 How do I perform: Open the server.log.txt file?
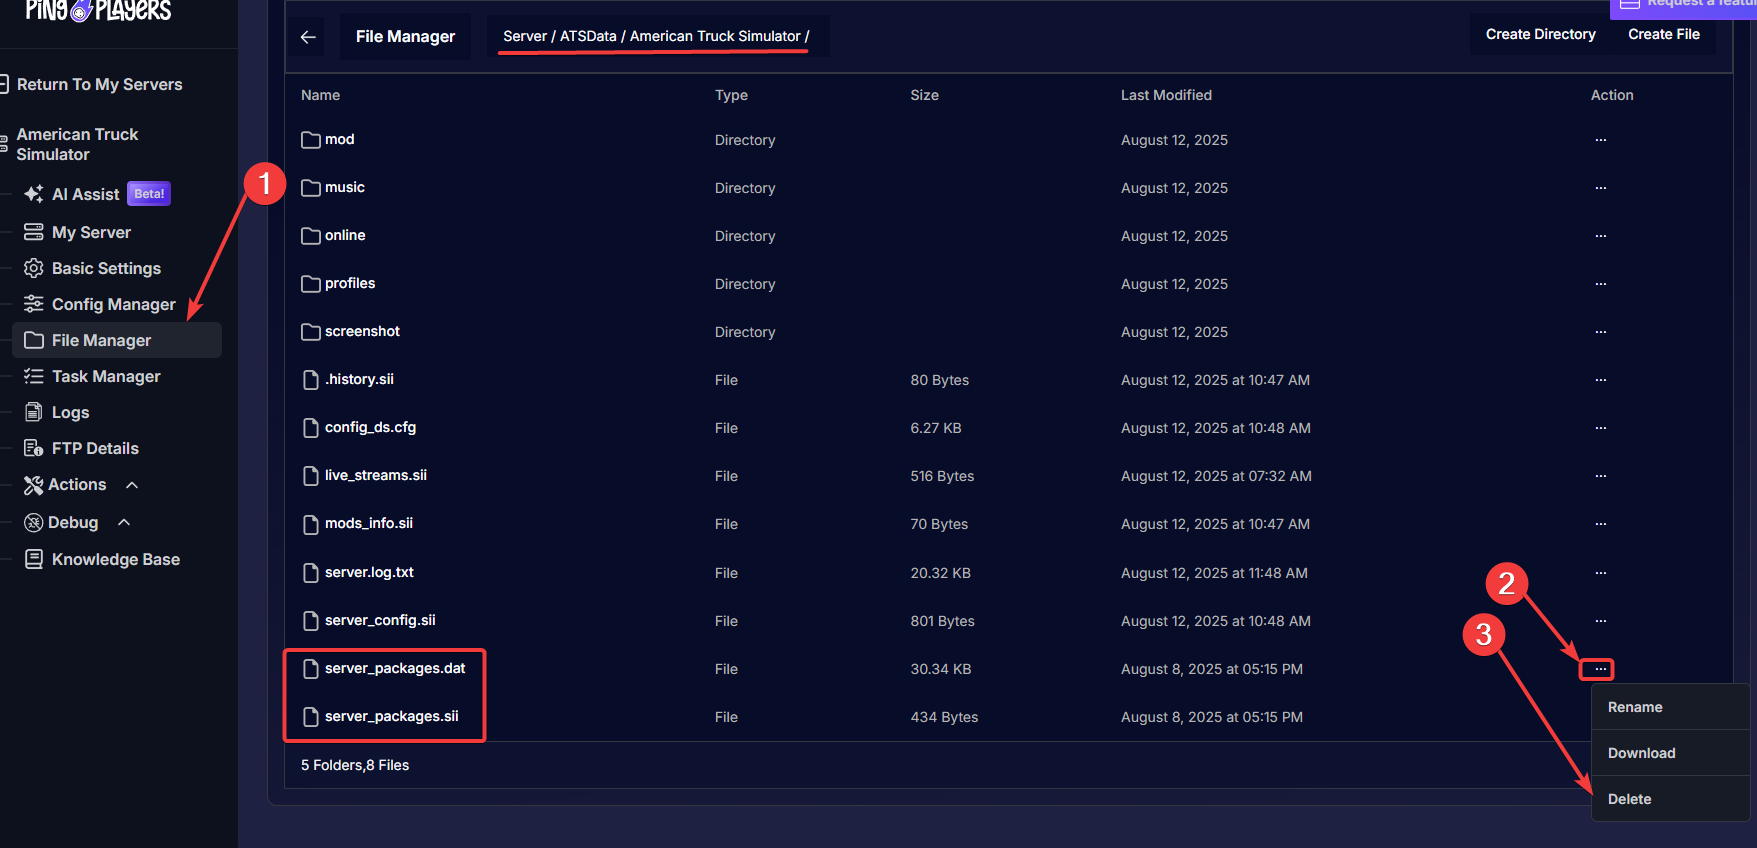click(x=358, y=573)
